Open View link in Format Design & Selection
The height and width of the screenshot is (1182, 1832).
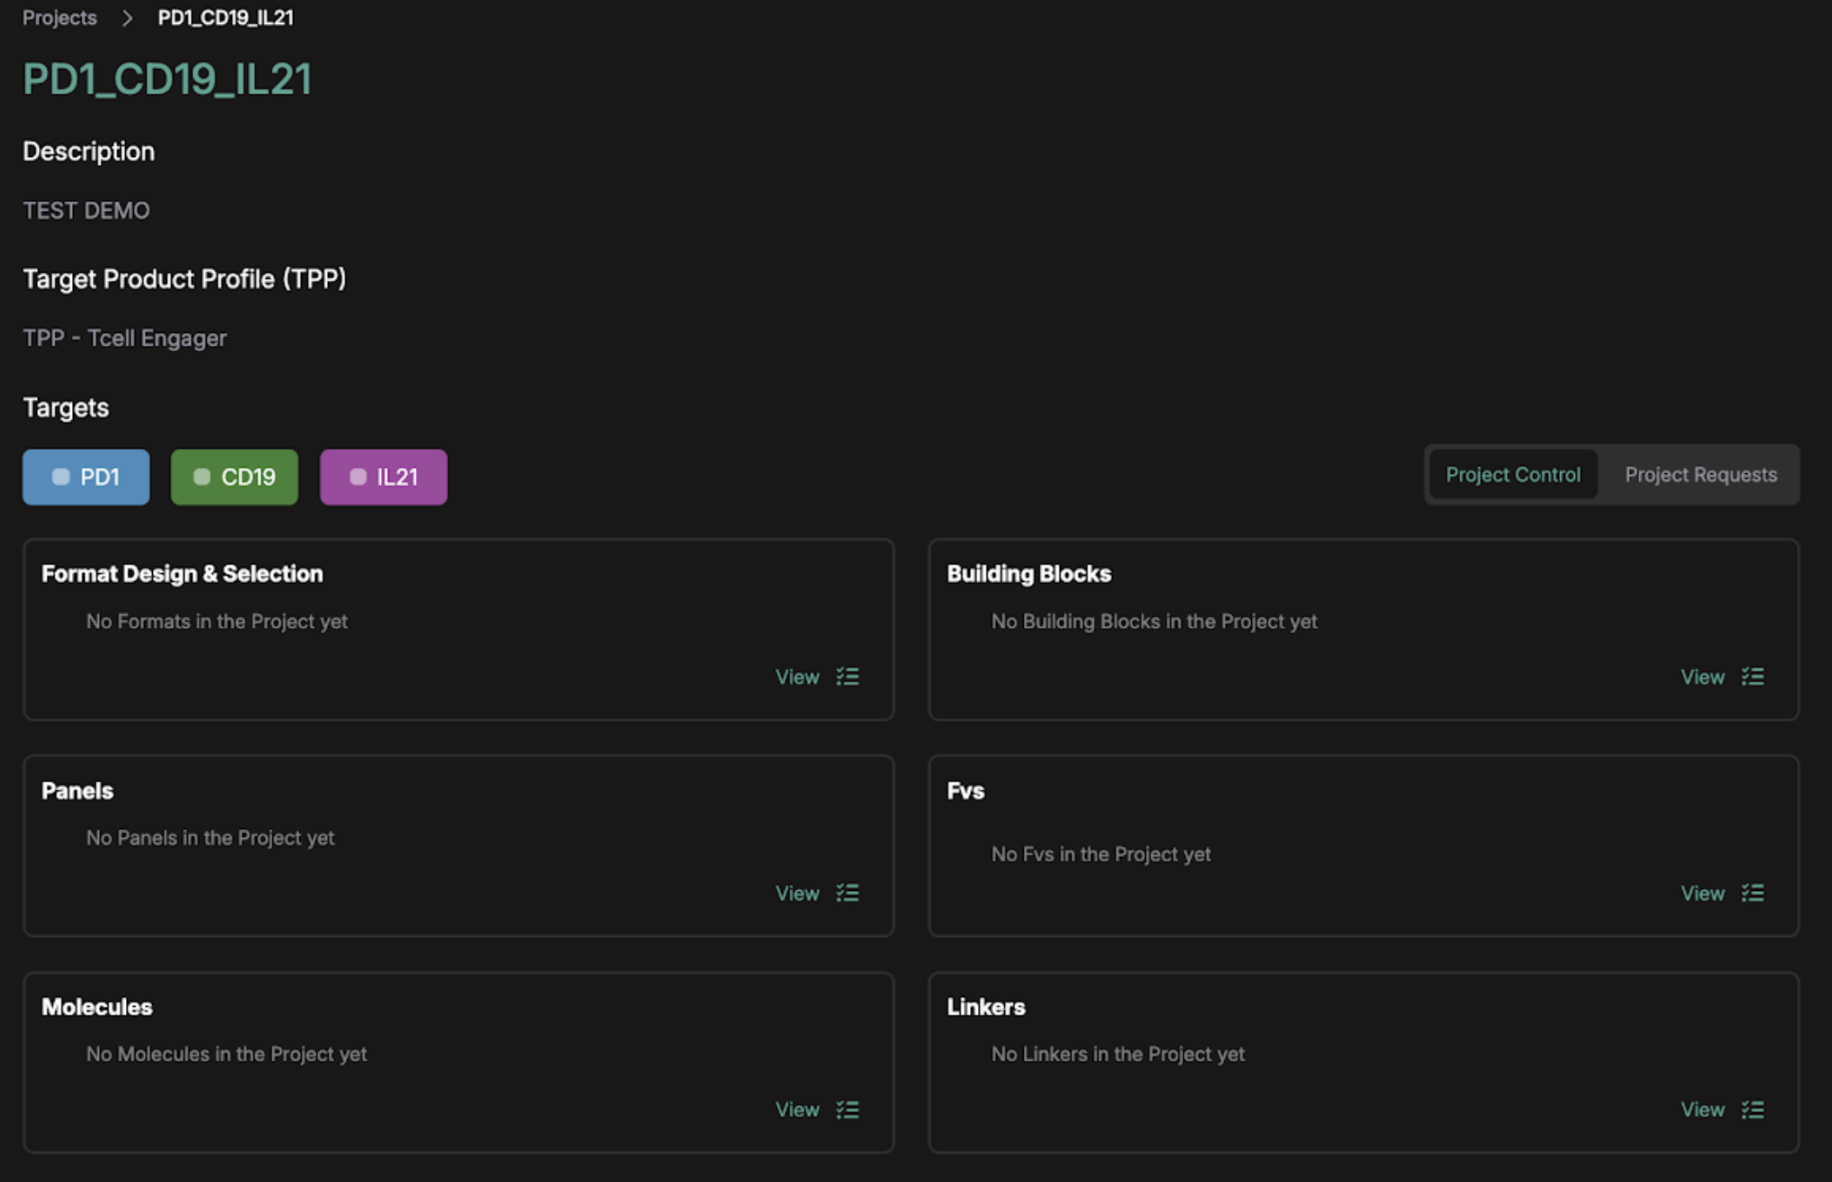click(x=797, y=677)
